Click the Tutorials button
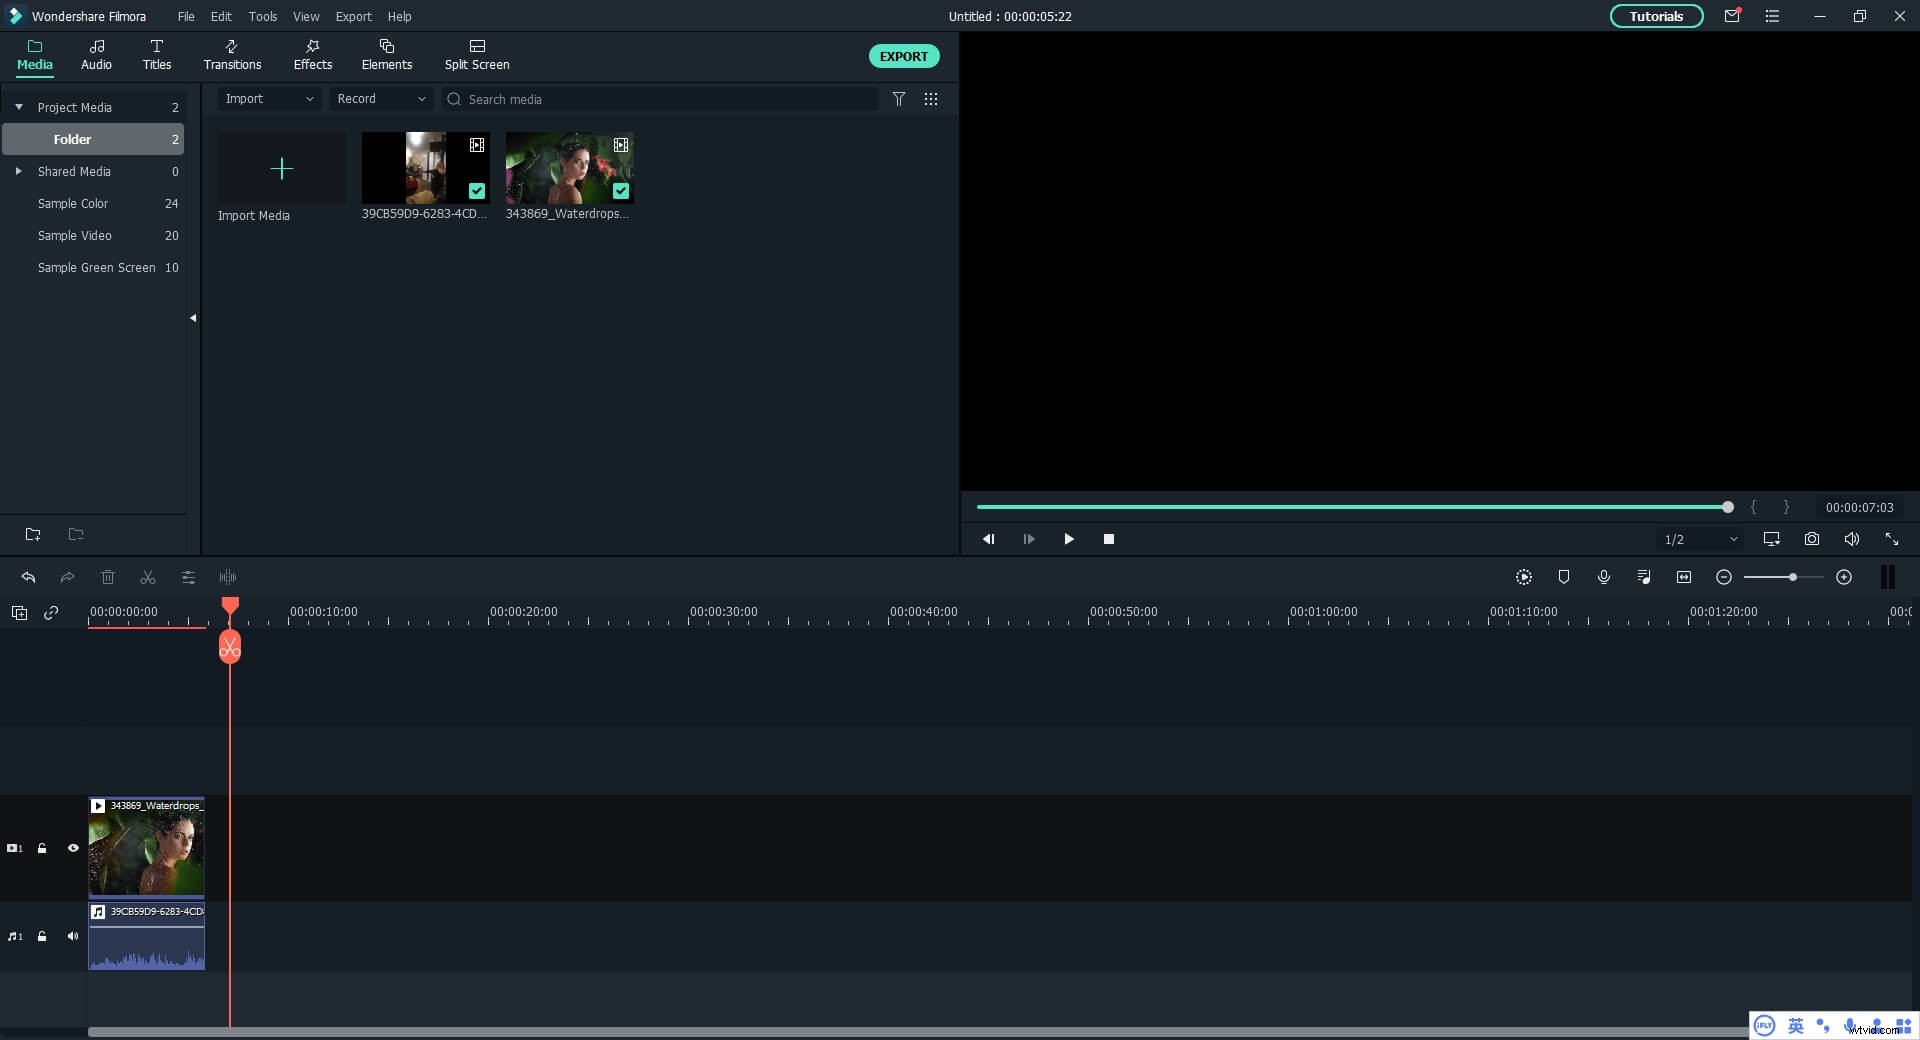This screenshot has height=1040, width=1920. click(1656, 16)
